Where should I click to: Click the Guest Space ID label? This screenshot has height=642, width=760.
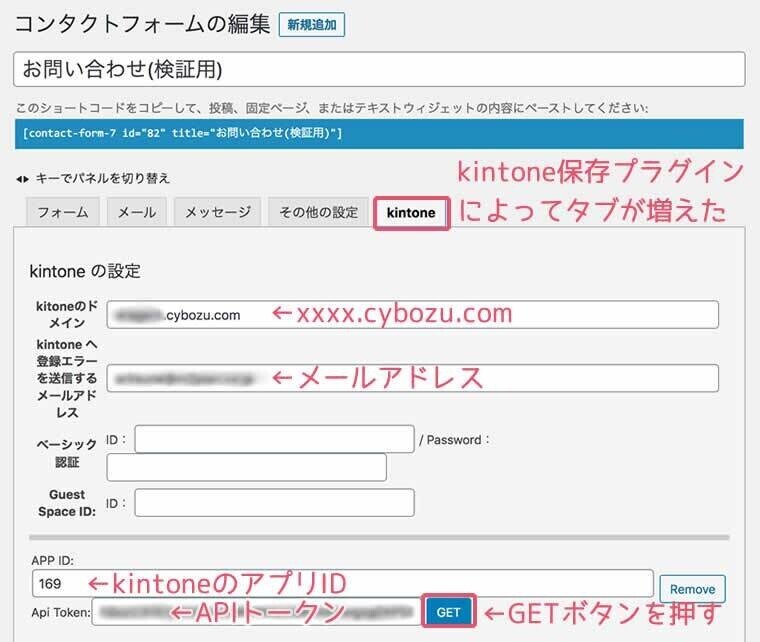67,503
